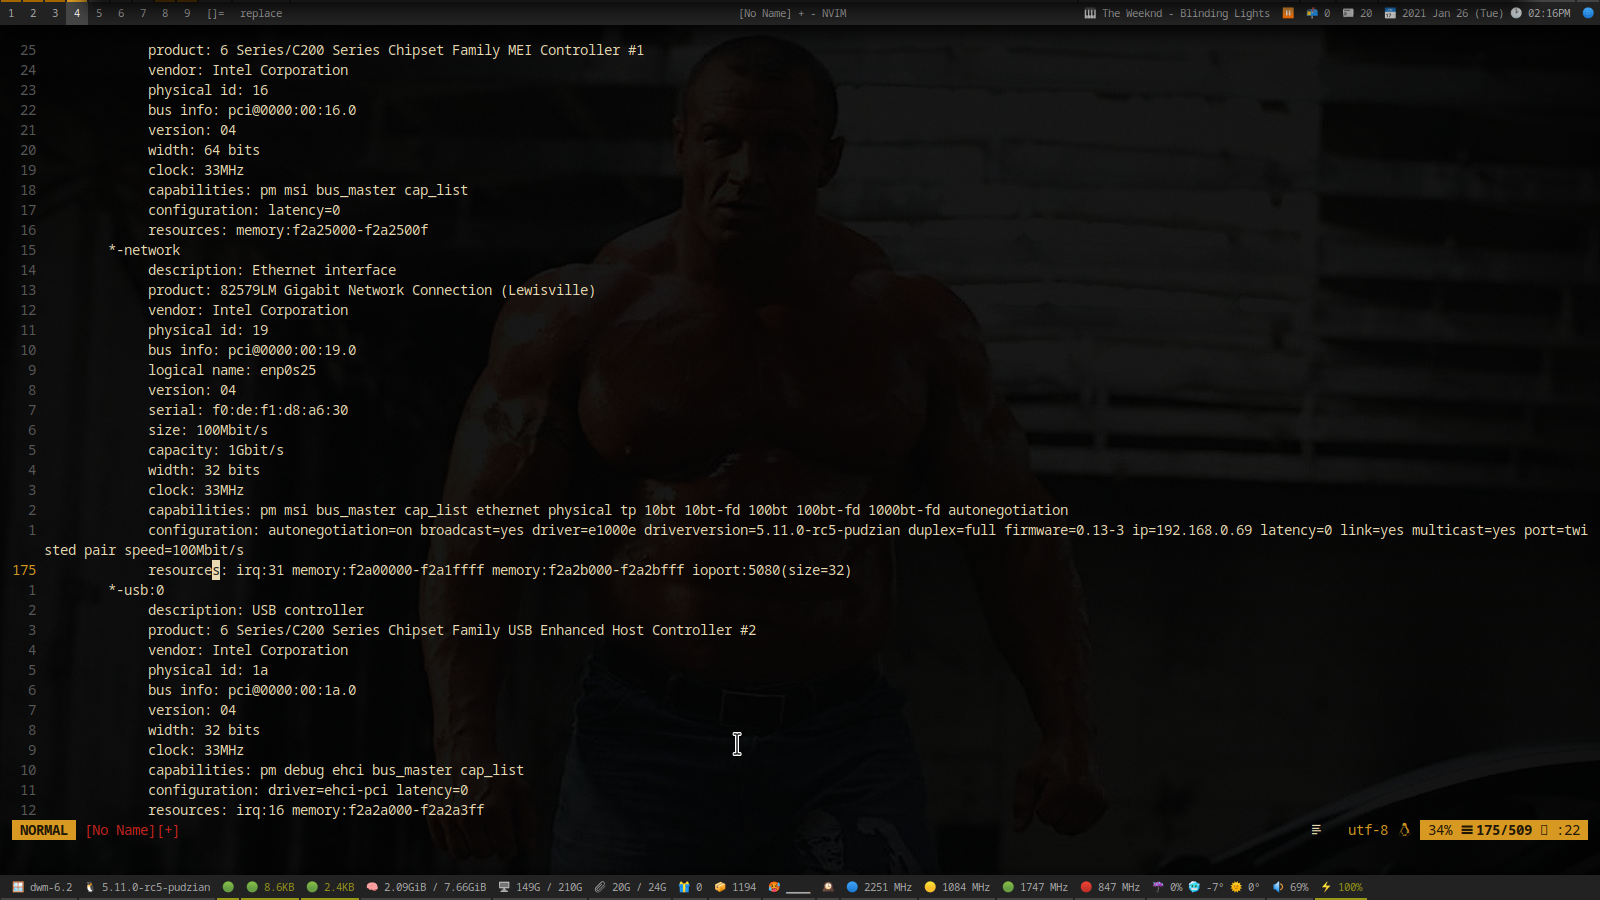Click the piano music icon in top bar

click(x=1090, y=13)
